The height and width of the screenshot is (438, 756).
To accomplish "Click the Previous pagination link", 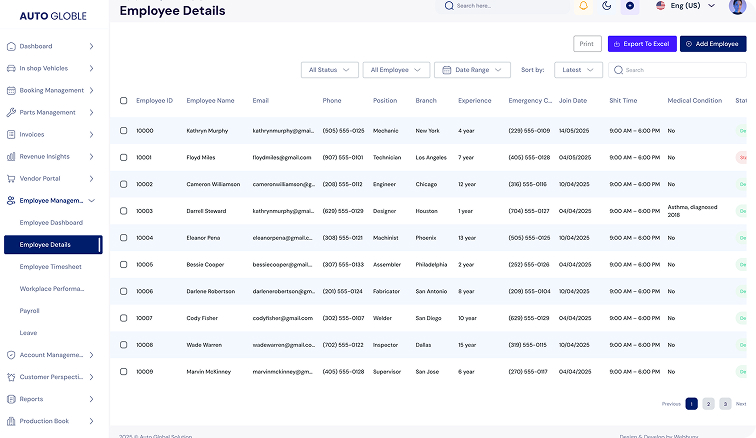I will (671, 404).
